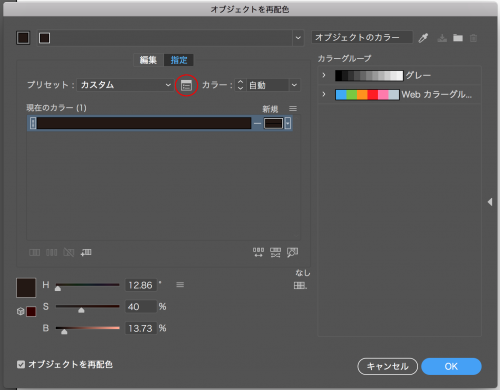Viewport: 500px width, 390px height.
Task: Step the カラー count value
Action: pos(240,85)
